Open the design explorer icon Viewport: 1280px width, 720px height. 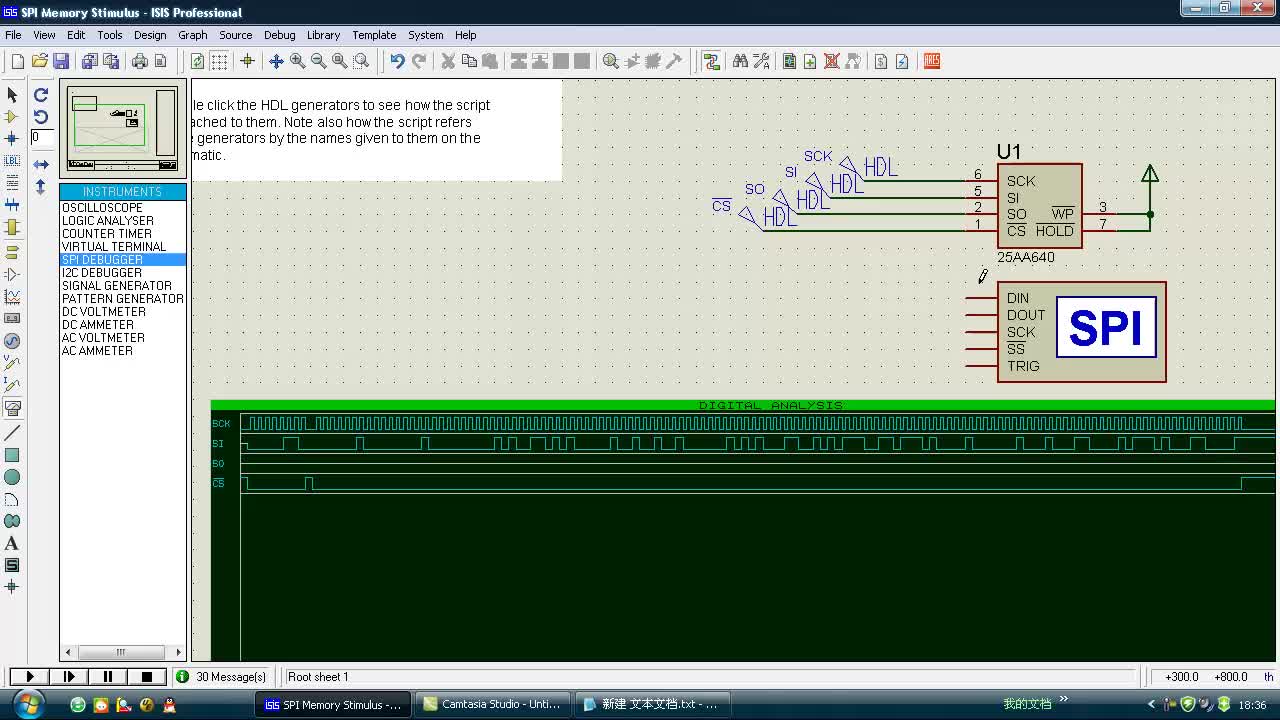click(x=789, y=61)
